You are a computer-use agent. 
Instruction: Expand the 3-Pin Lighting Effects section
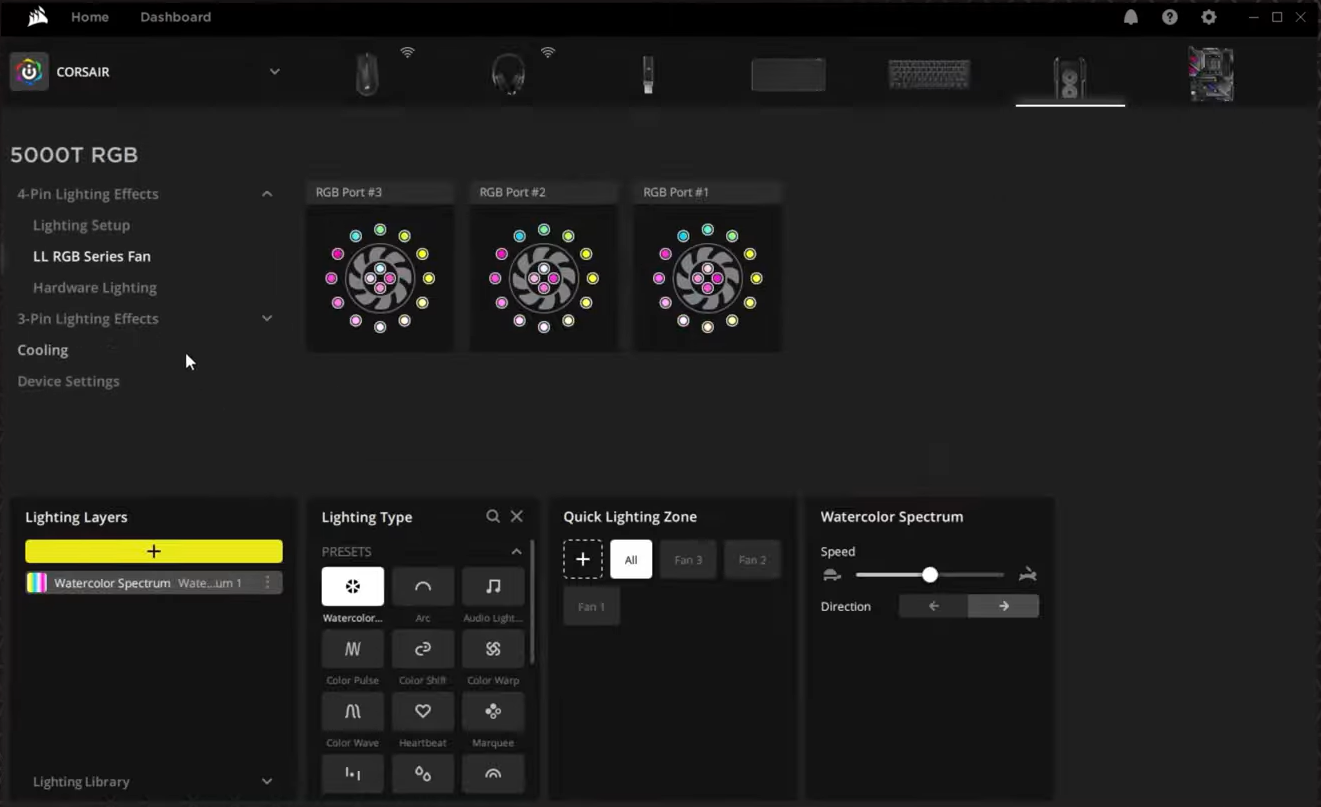(x=267, y=318)
